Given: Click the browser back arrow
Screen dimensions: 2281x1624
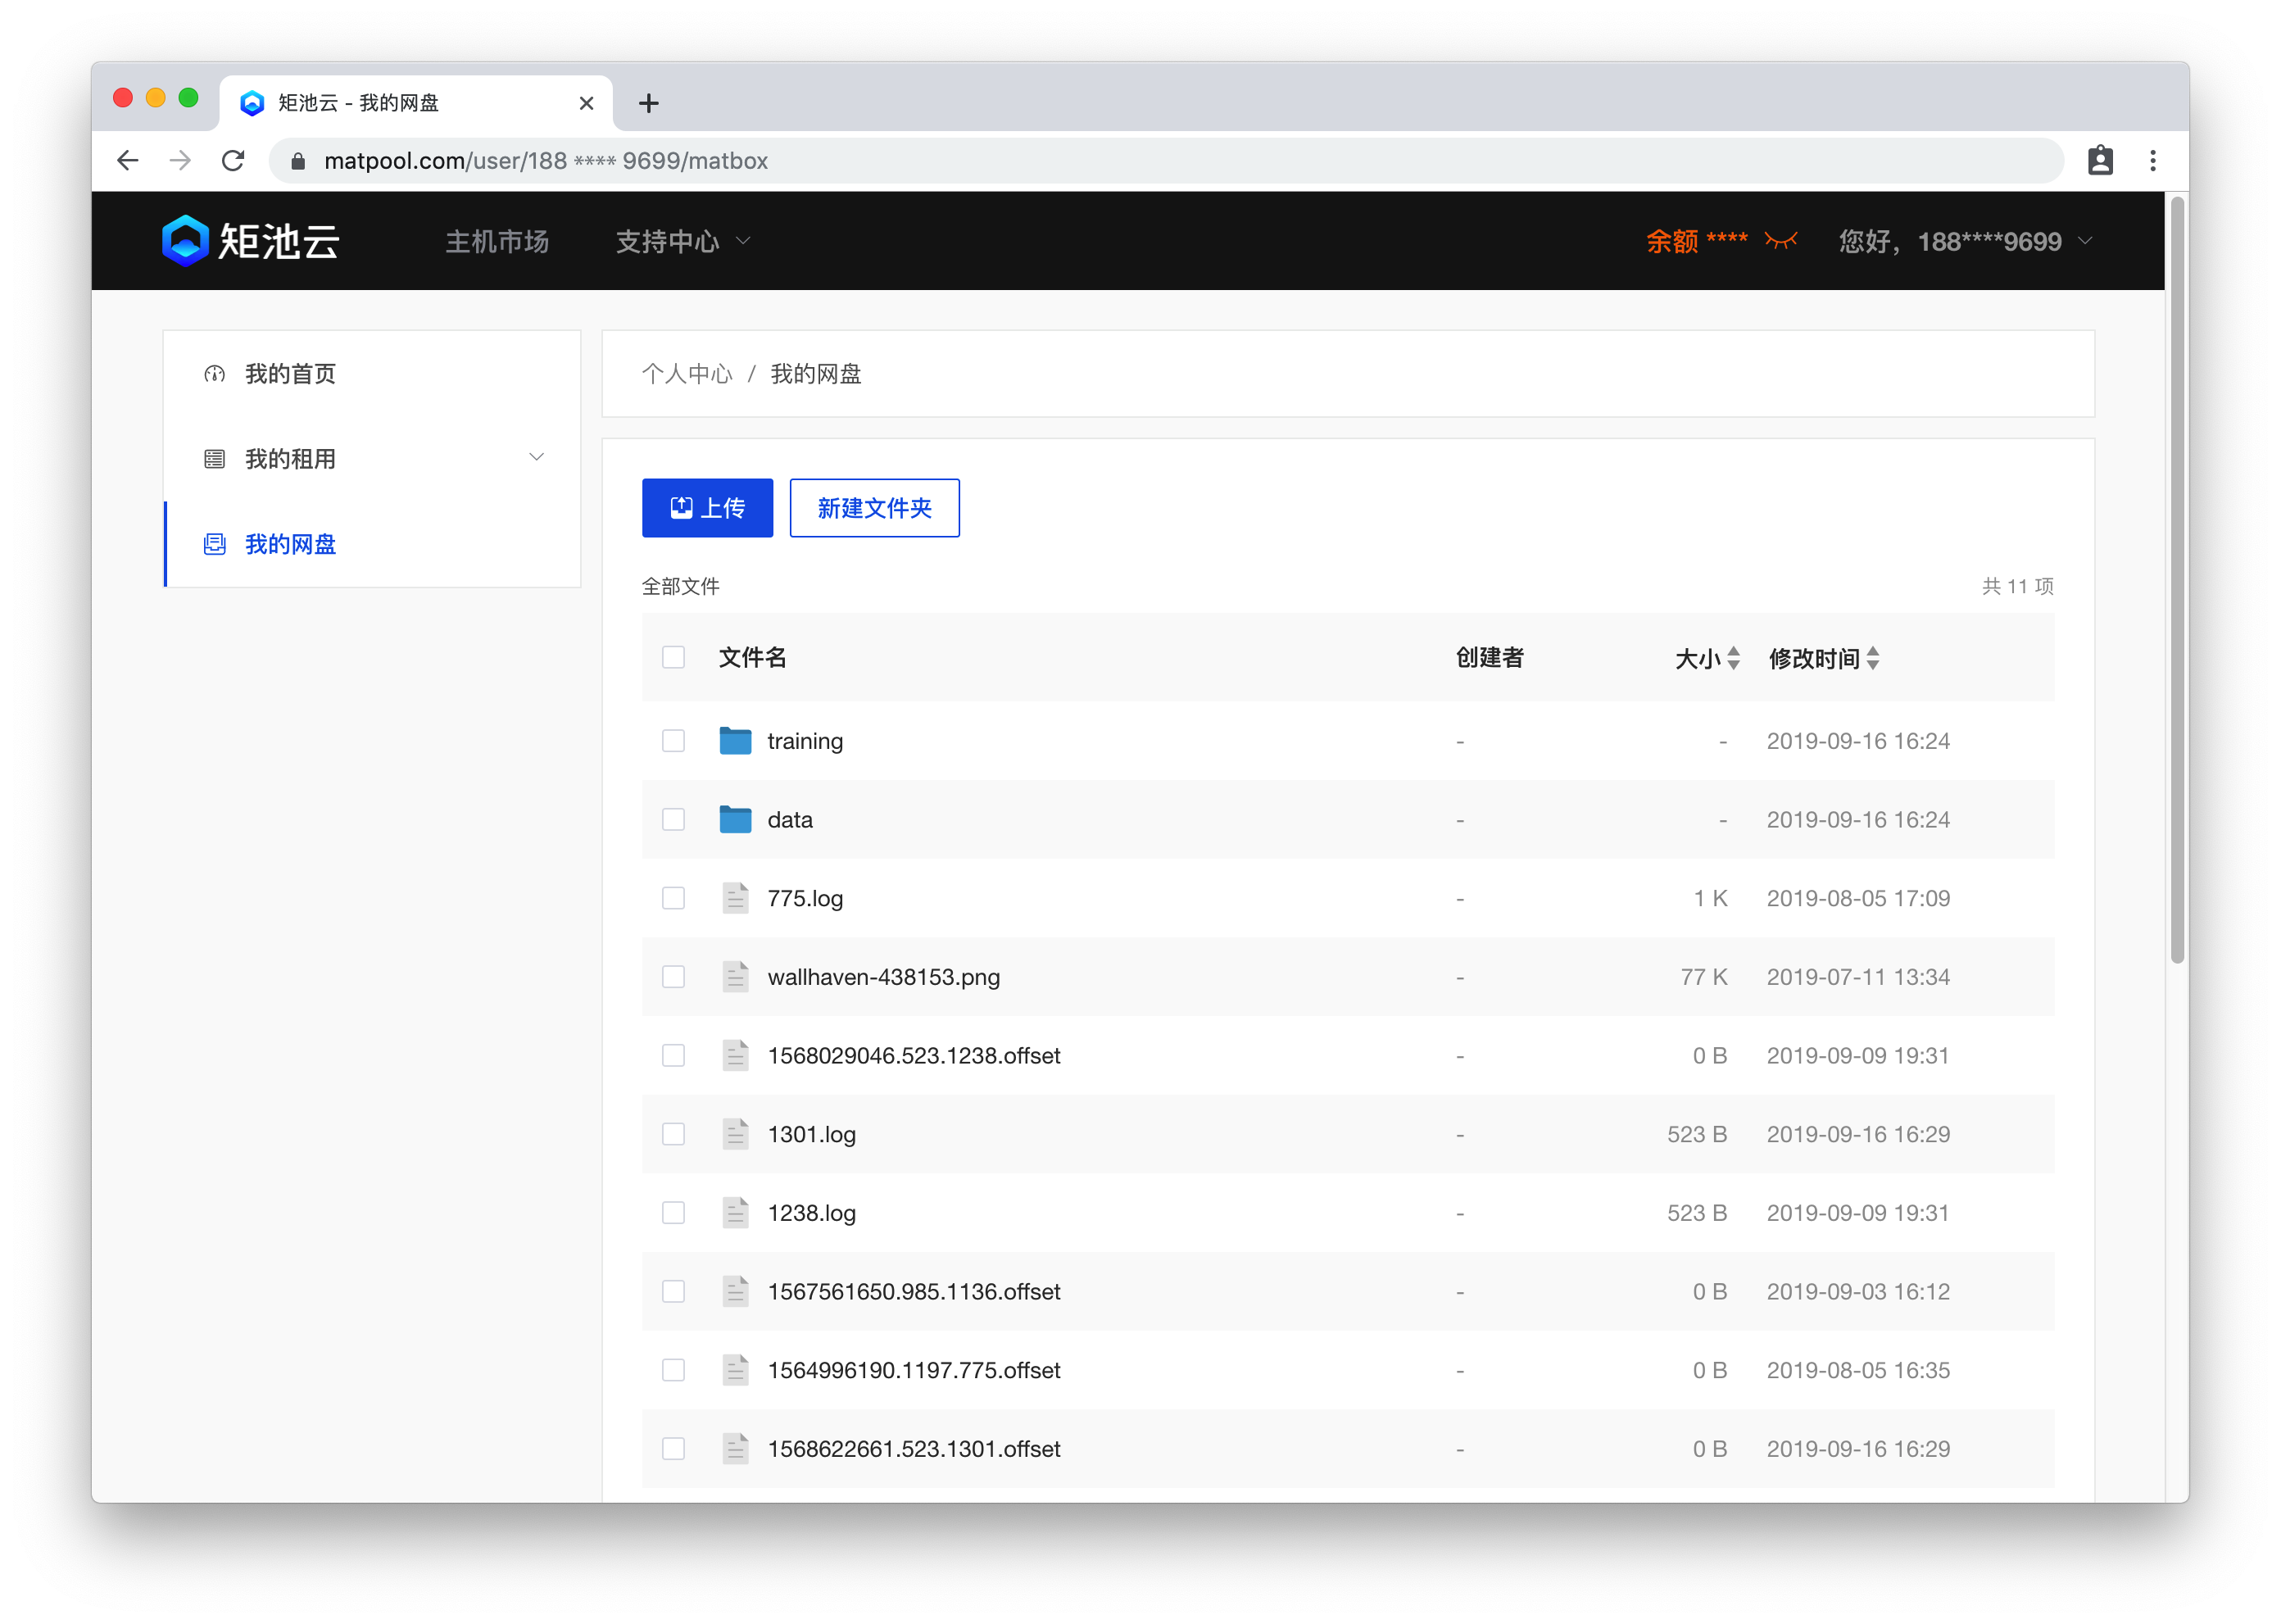Looking at the screenshot, I should click(127, 161).
